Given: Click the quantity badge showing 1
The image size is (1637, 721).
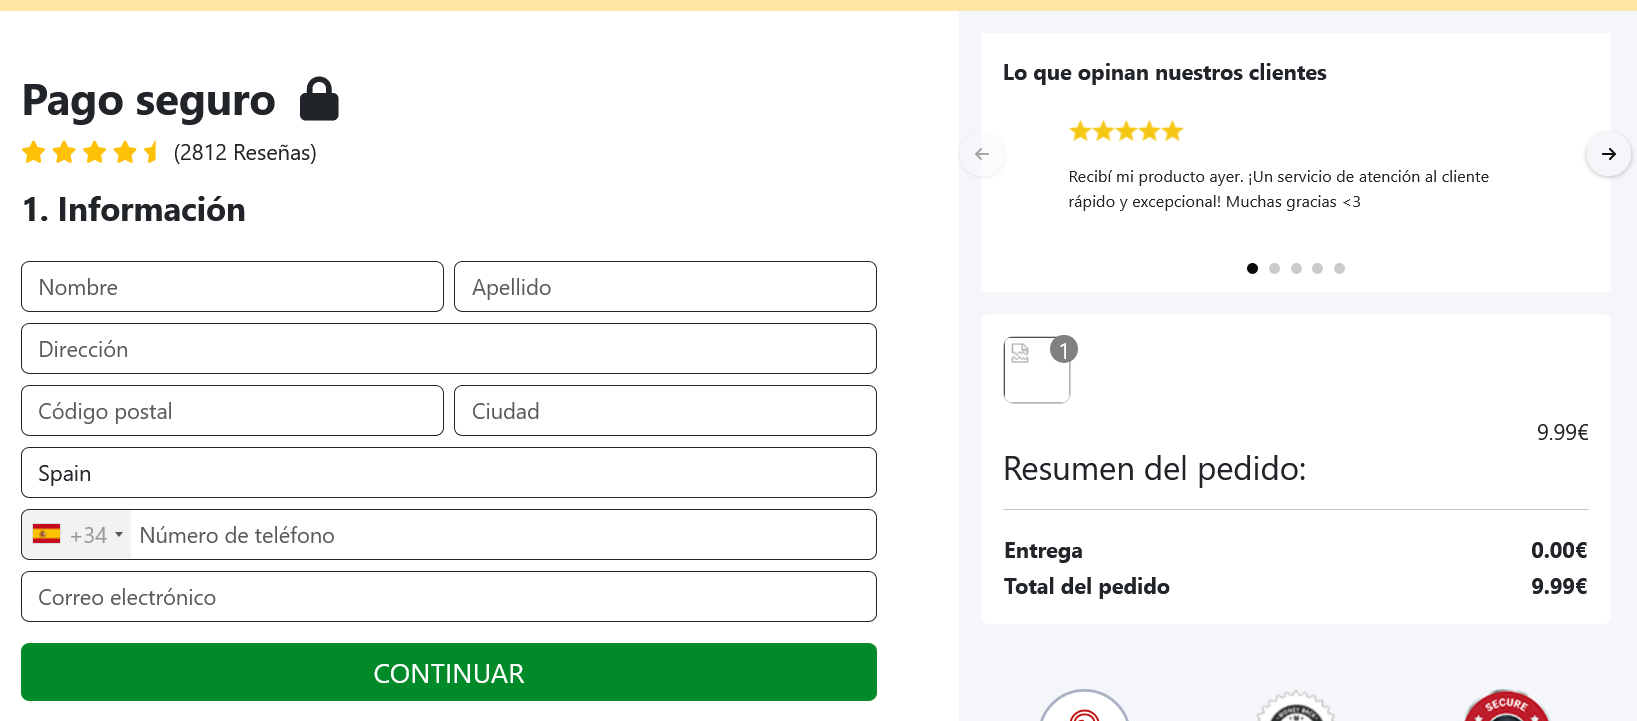Looking at the screenshot, I should pos(1064,349).
